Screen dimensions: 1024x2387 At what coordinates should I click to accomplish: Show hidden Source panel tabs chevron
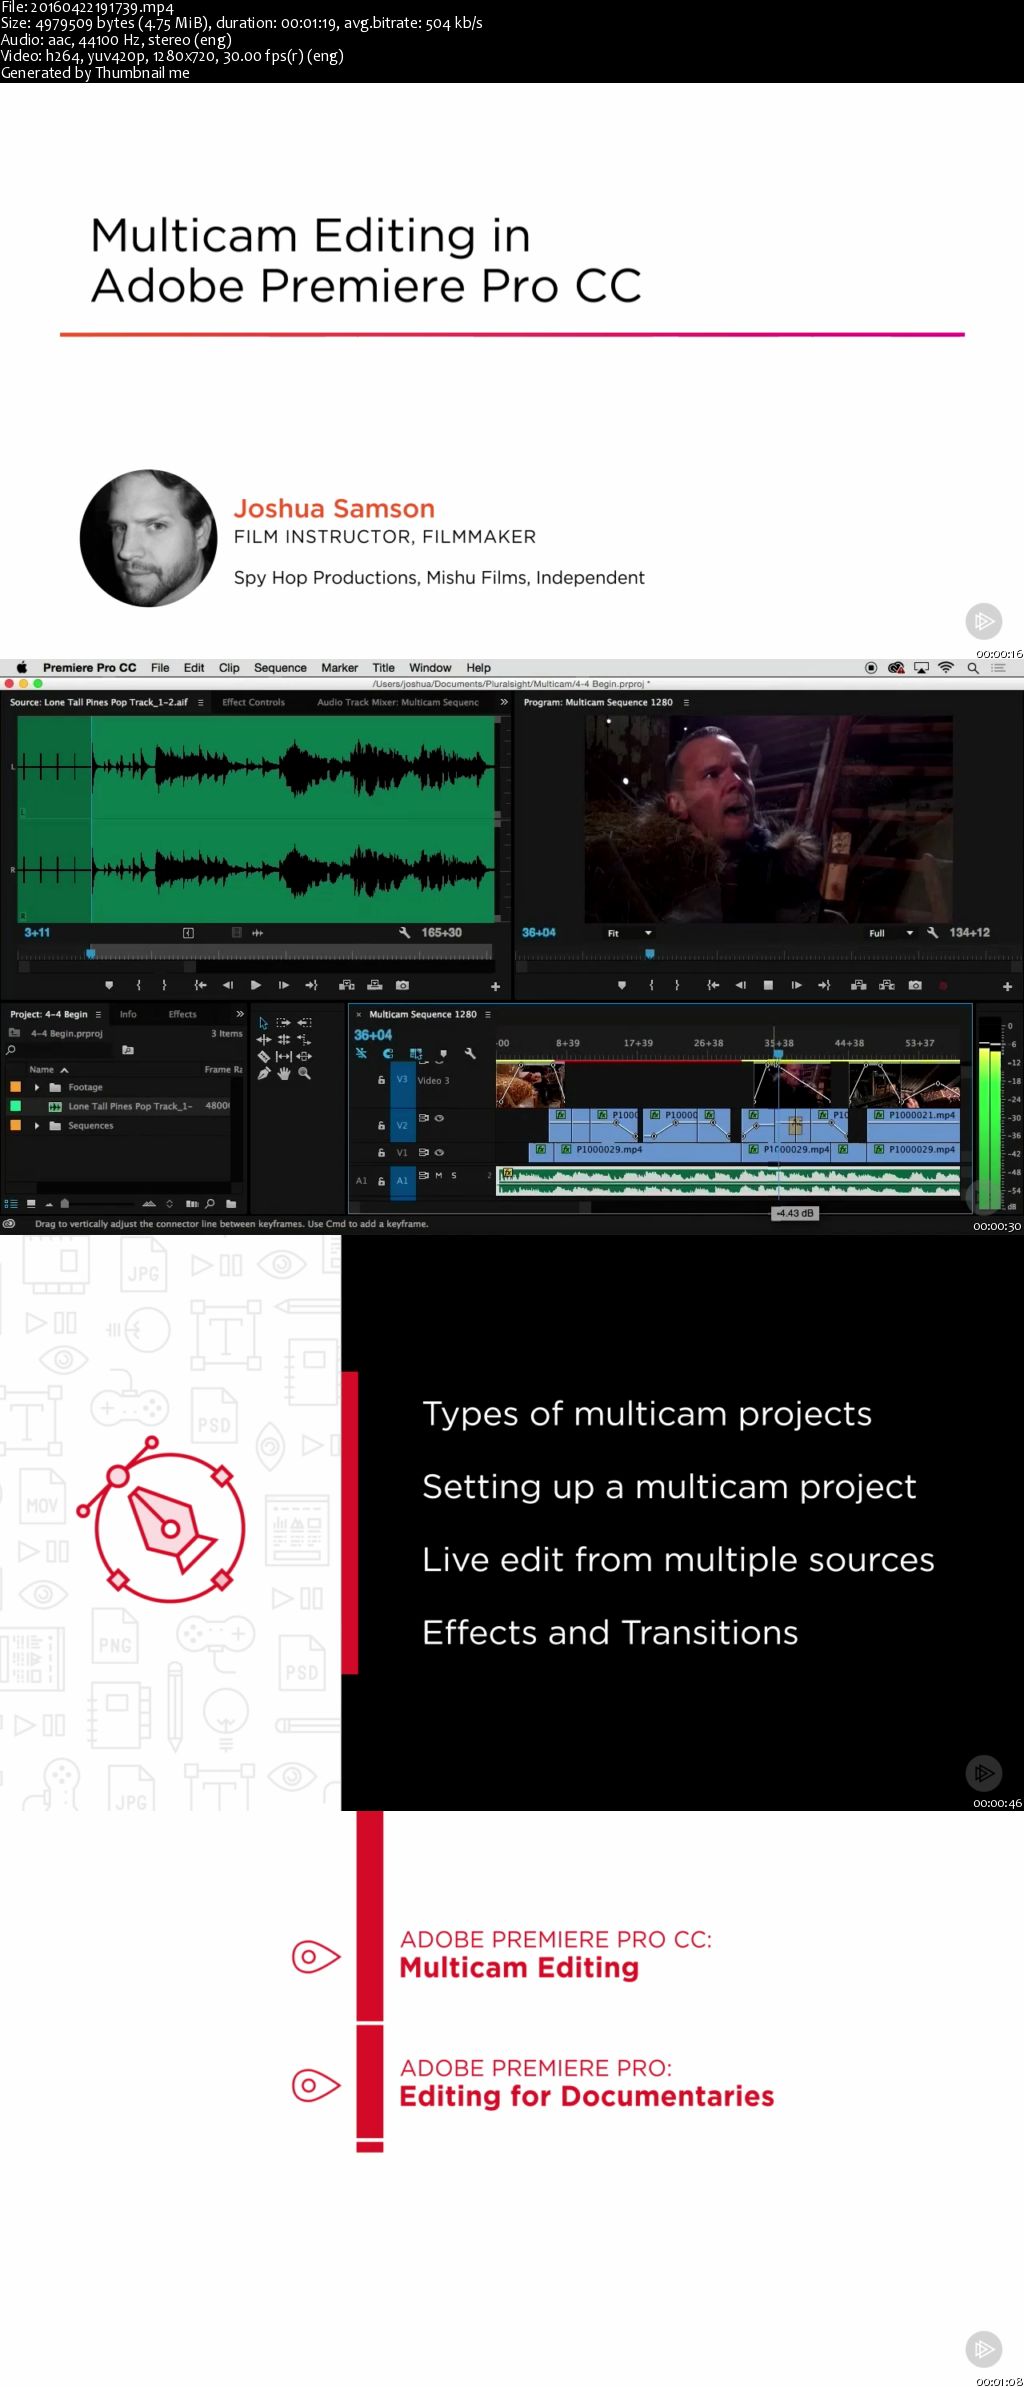[504, 702]
